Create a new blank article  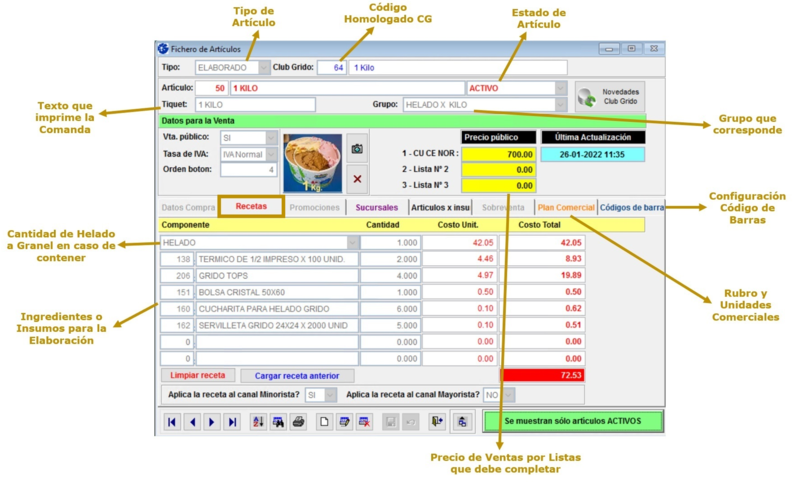[x=324, y=422]
